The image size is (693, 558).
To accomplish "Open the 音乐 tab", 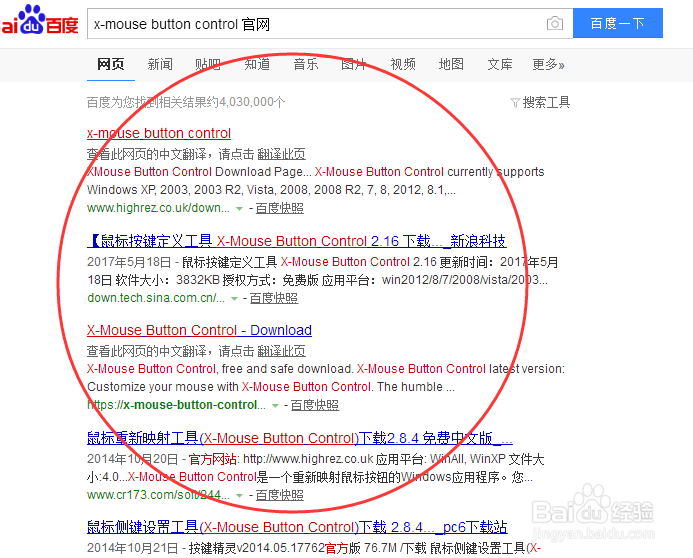I will [x=306, y=65].
